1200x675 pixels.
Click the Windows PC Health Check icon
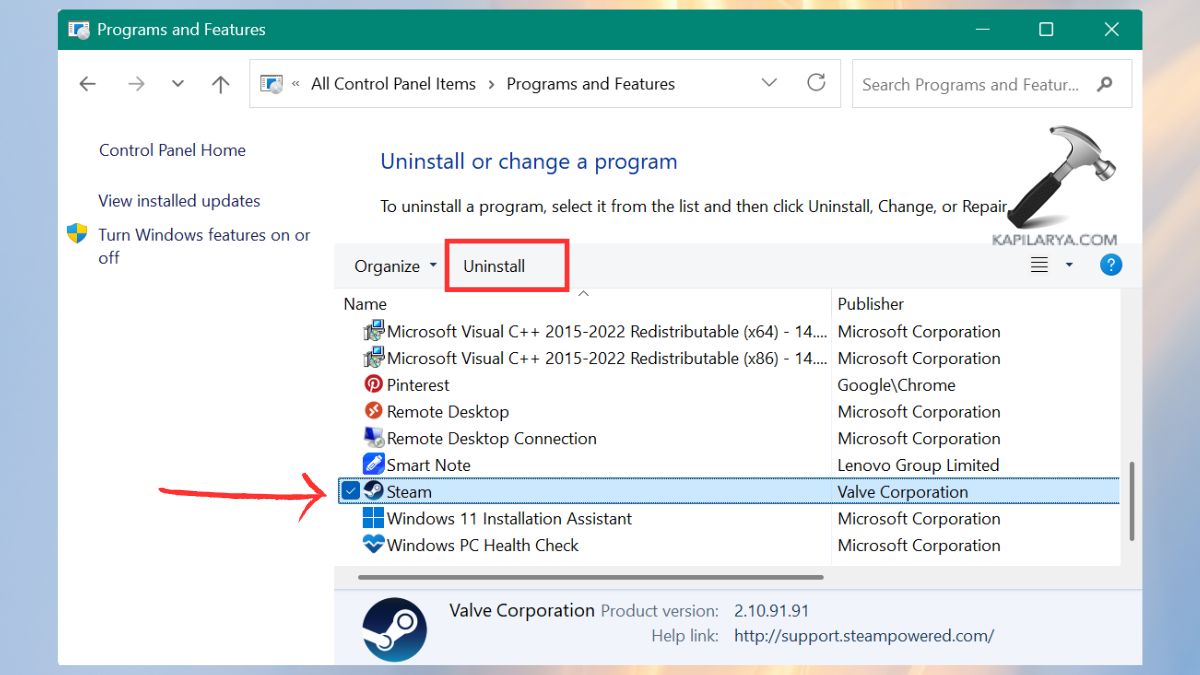tap(372, 544)
